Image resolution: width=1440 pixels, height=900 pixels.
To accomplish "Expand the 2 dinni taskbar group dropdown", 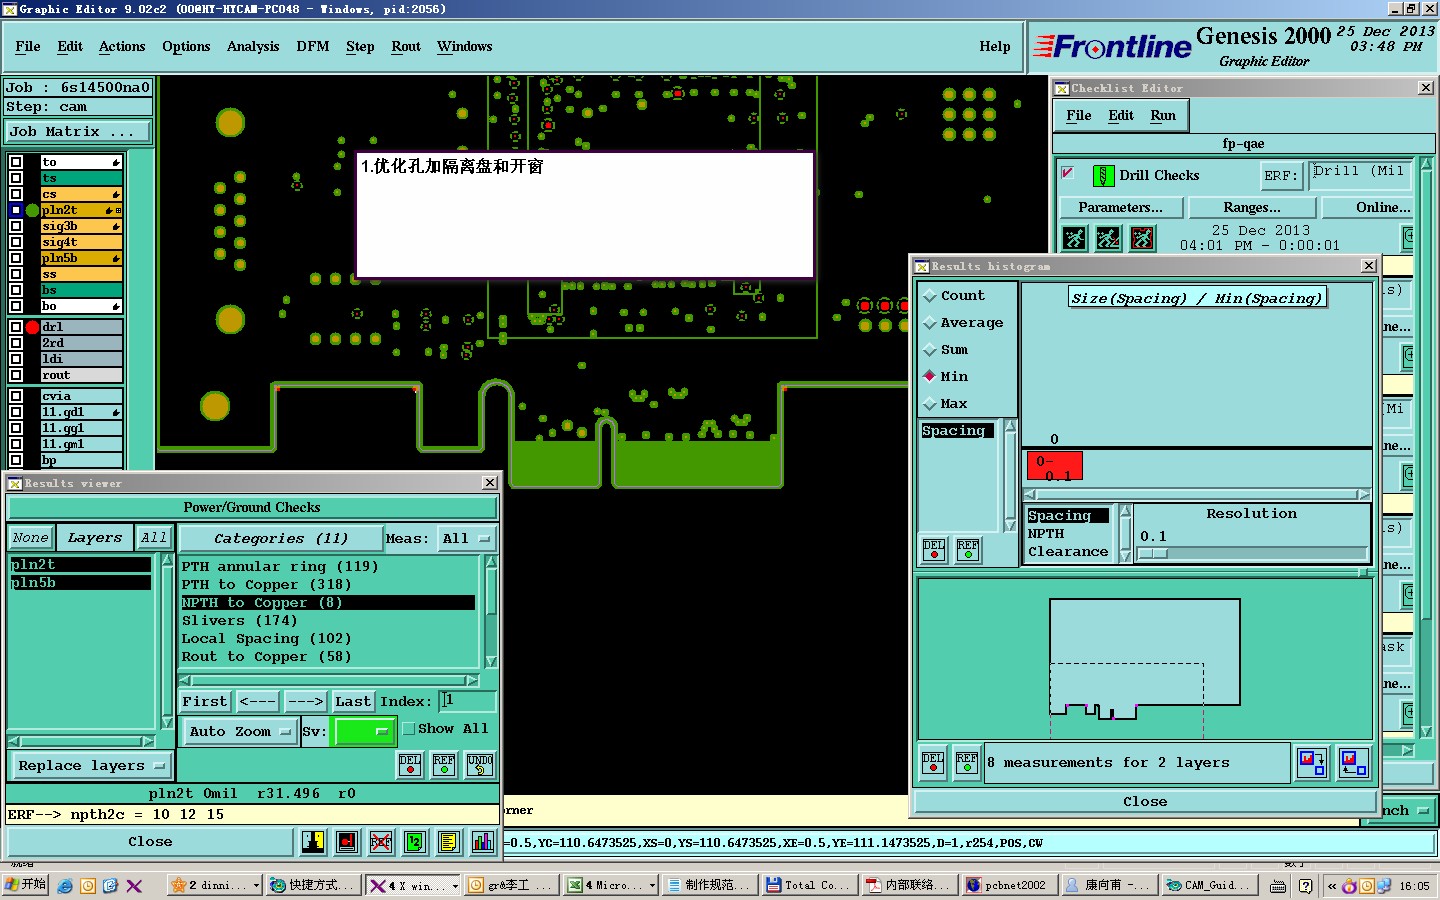I will (256, 886).
